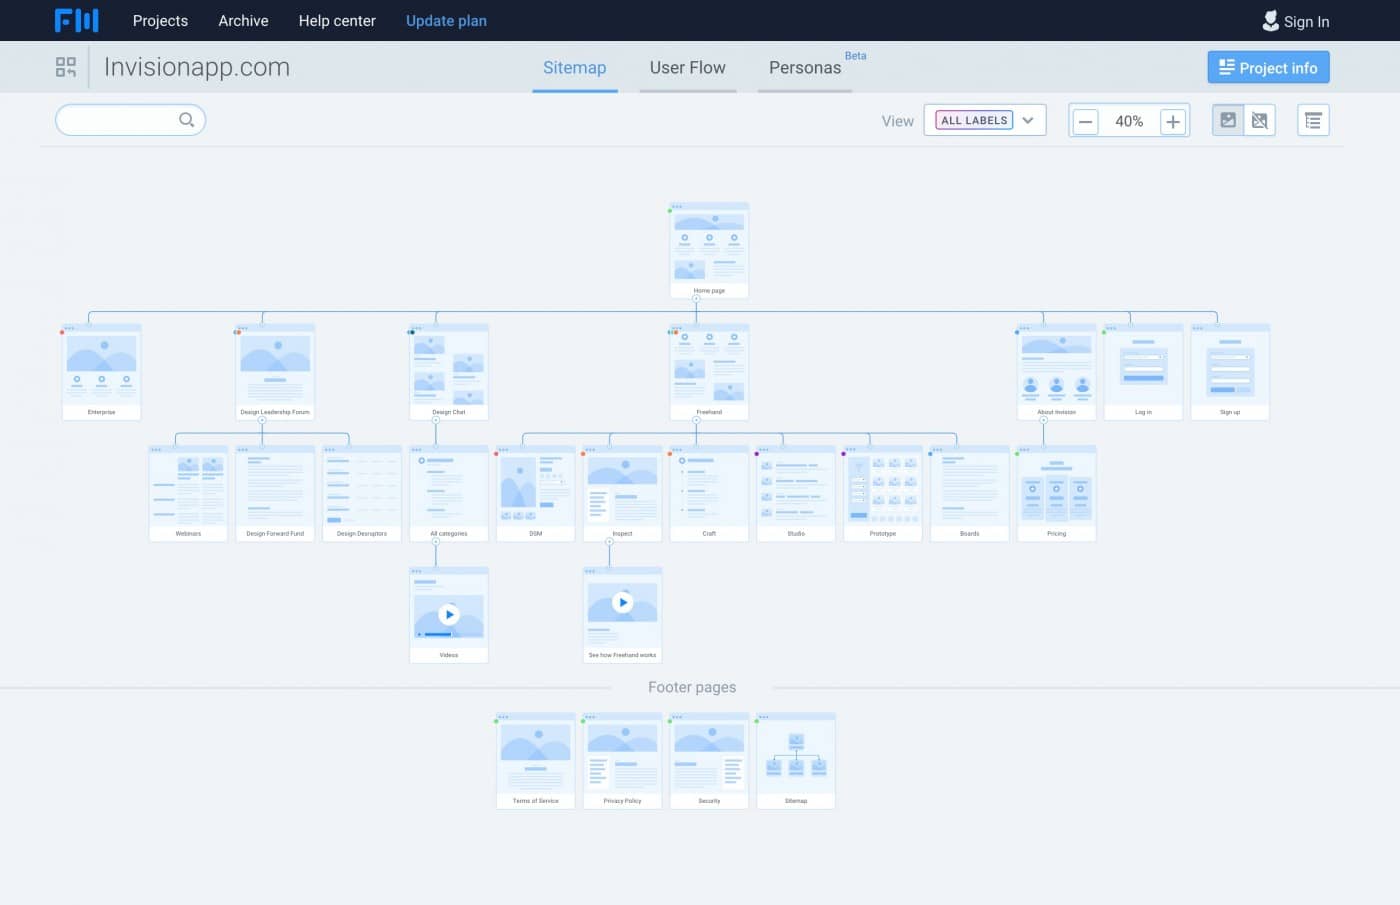Click the FM logo in the top bar
The width and height of the screenshot is (1400, 905).
click(77, 20)
